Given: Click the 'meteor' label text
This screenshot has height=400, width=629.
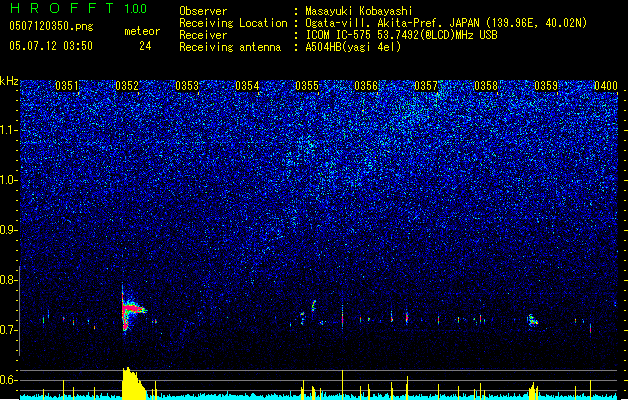Looking at the screenshot, I should (x=142, y=31).
